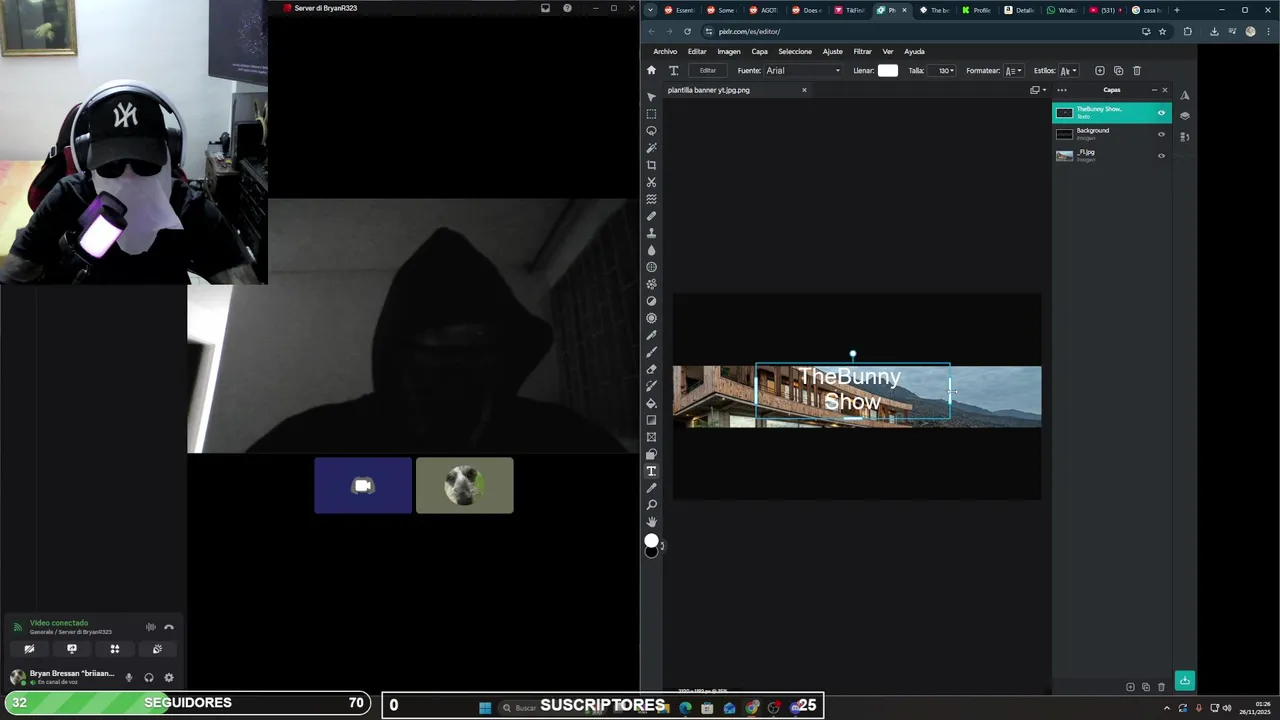The height and width of the screenshot is (720, 1280).
Task: Open Discord user settings gear
Action: (x=169, y=677)
